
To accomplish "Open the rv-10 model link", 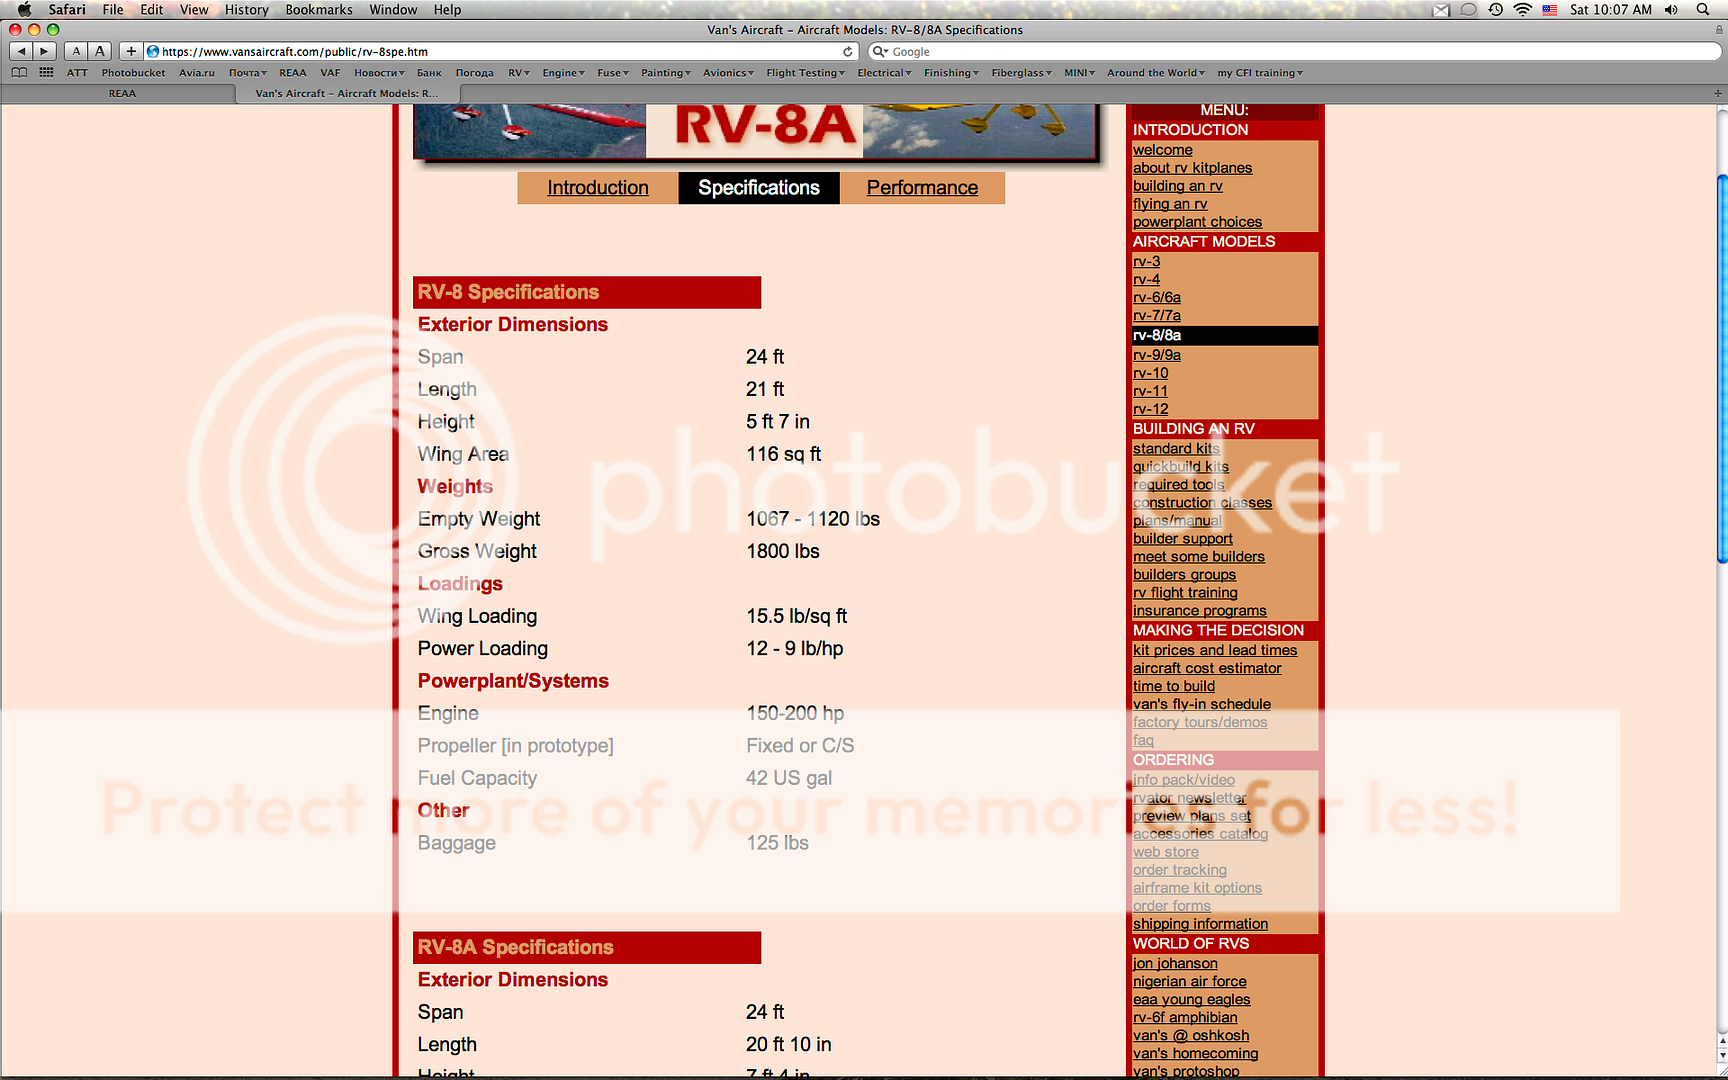I will pyautogui.click(x=1150, y=374).
